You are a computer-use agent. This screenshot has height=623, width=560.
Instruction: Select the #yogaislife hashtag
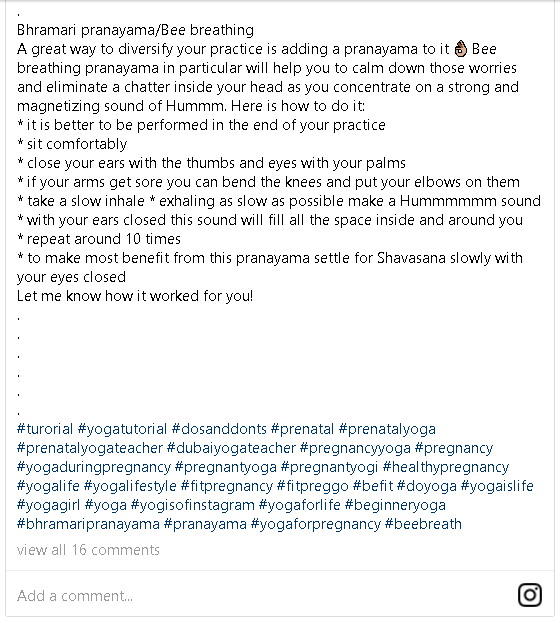click(497, 486)
